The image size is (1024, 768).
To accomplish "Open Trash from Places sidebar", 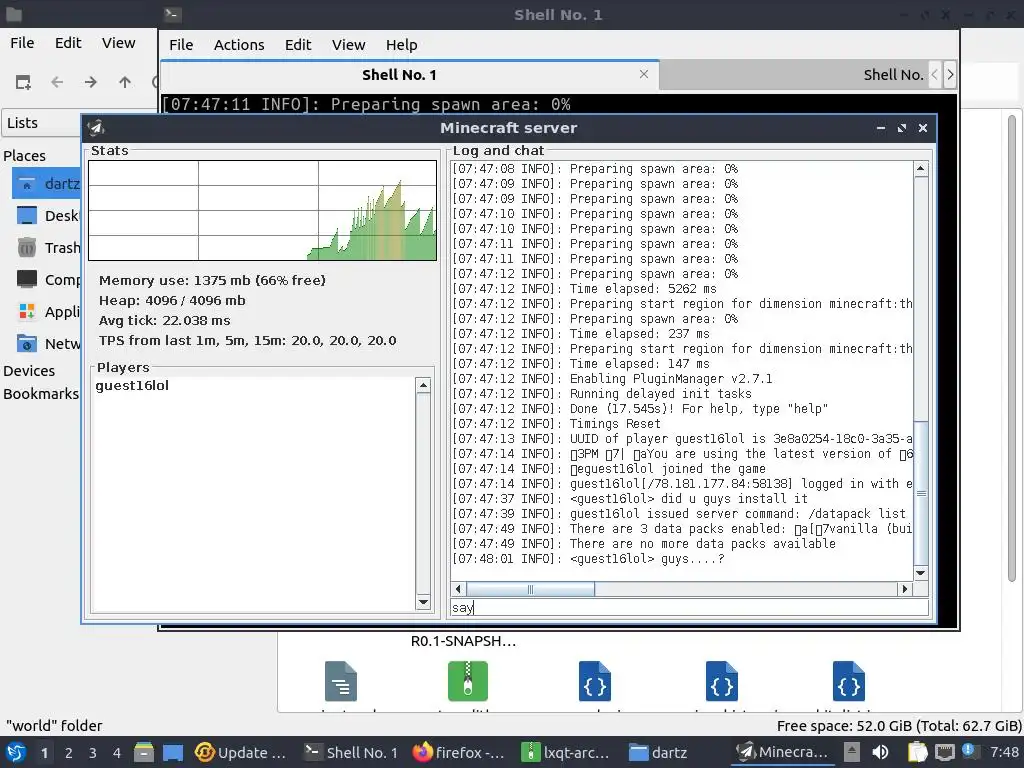I will pos(47,248).
